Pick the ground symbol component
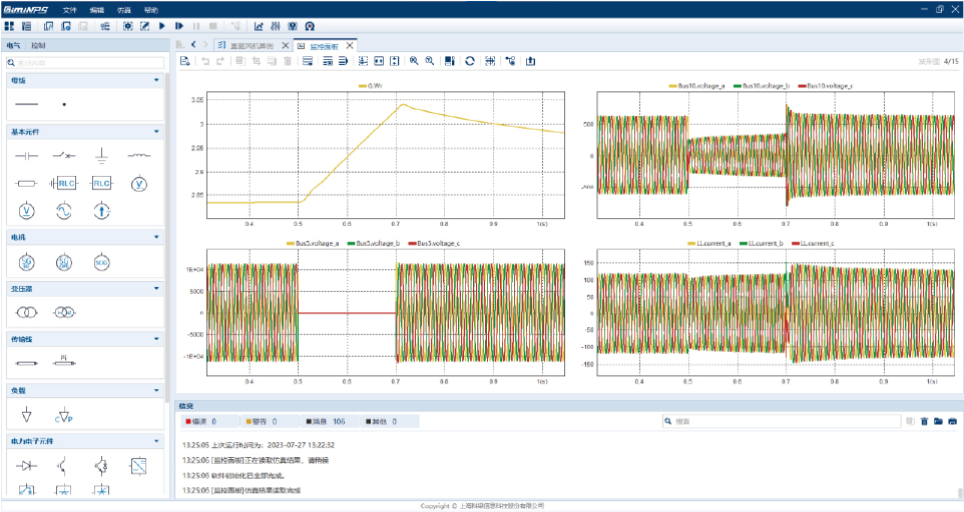The image size is (964, 512). pyautogui.click(x=101, y=156)
